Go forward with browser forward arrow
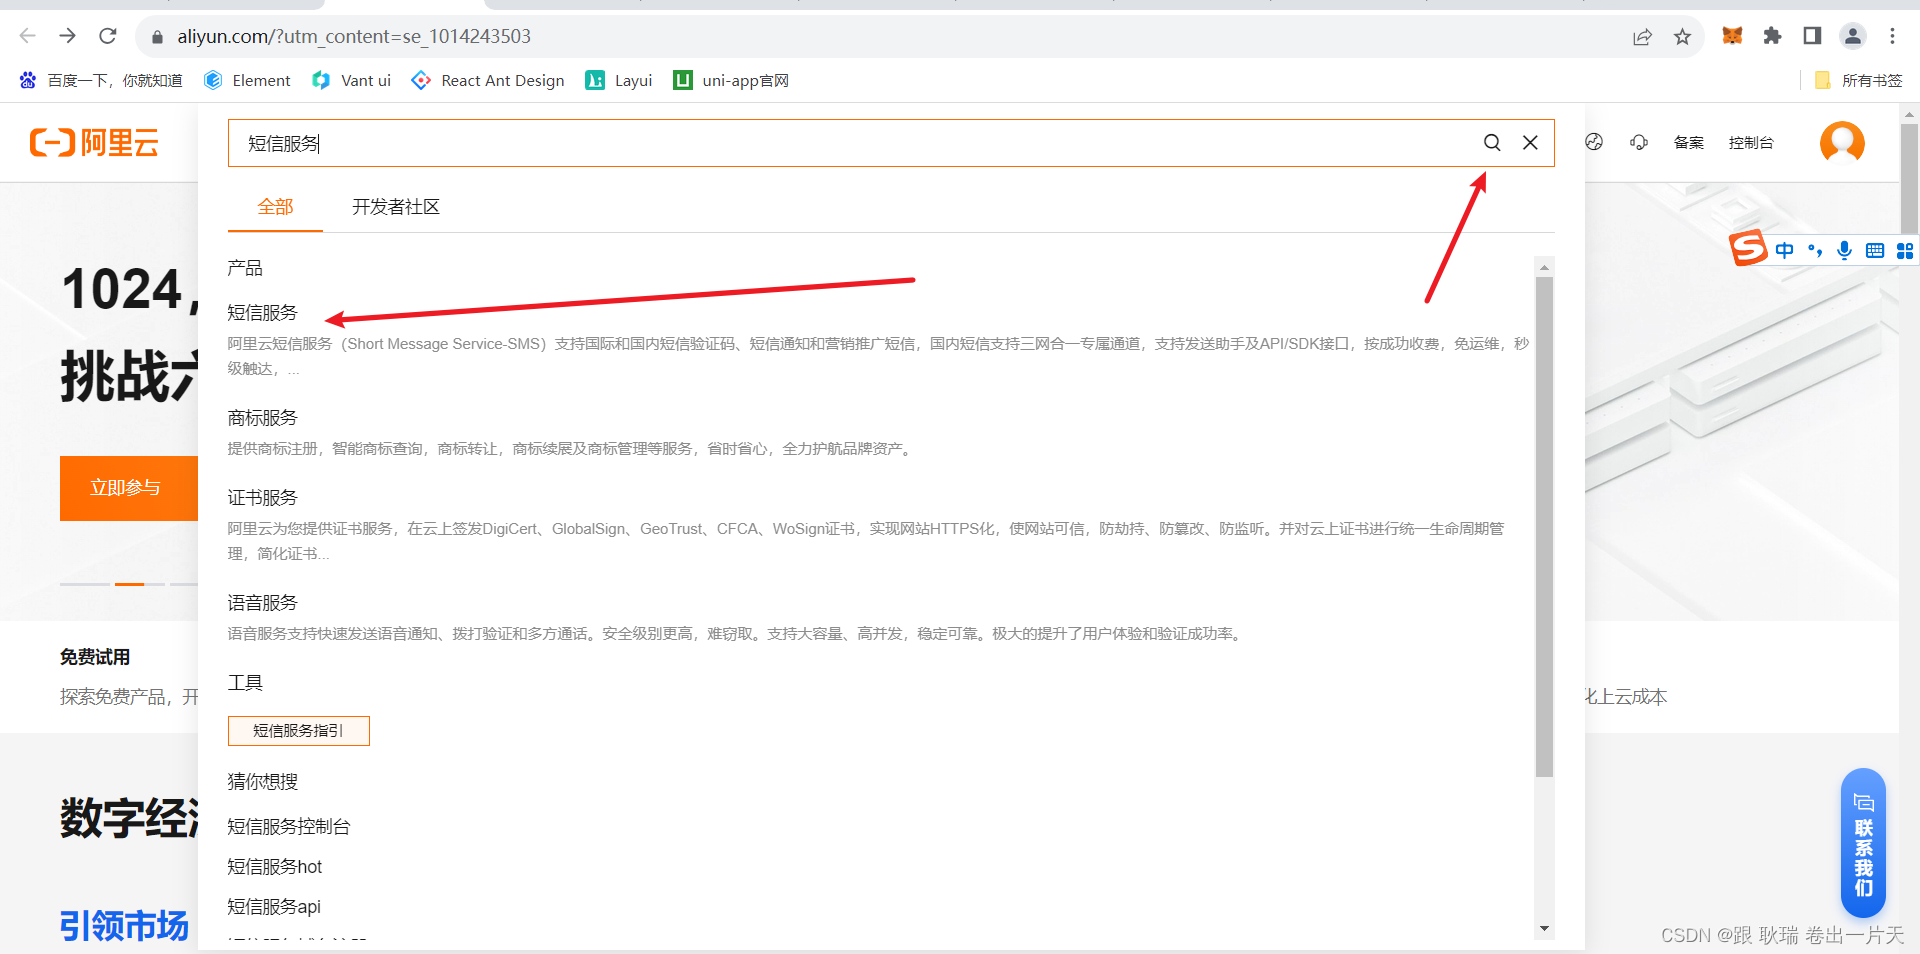Image resolution: width=1920 pixels, height=954 pixels. pos(67,36)
